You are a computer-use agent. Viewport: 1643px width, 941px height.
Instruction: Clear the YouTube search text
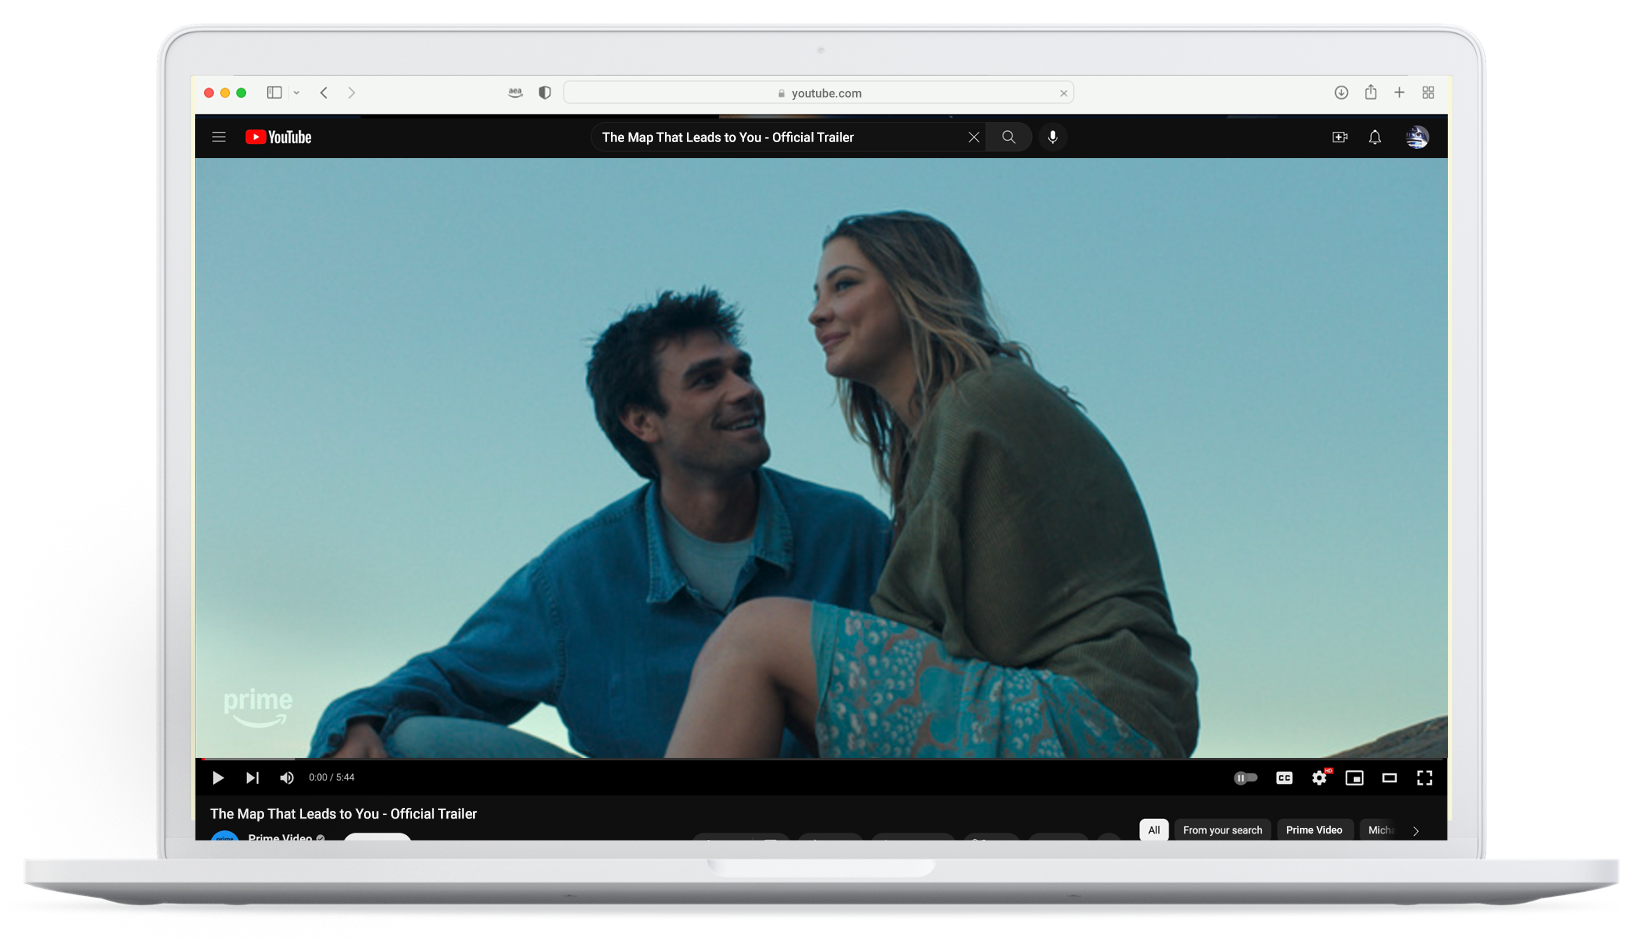[x=973, y=137]
